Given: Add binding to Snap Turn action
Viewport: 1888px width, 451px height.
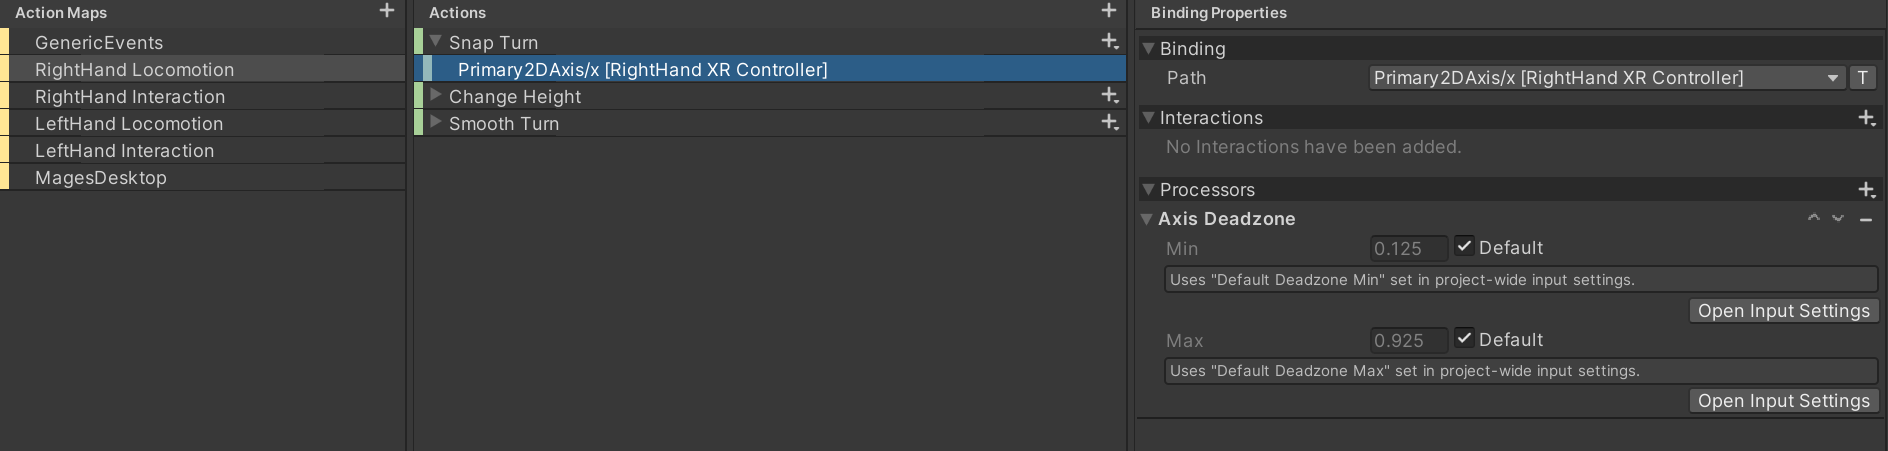Looking at the screenshot, I should pyautogui.click(x=1110, y=41).
